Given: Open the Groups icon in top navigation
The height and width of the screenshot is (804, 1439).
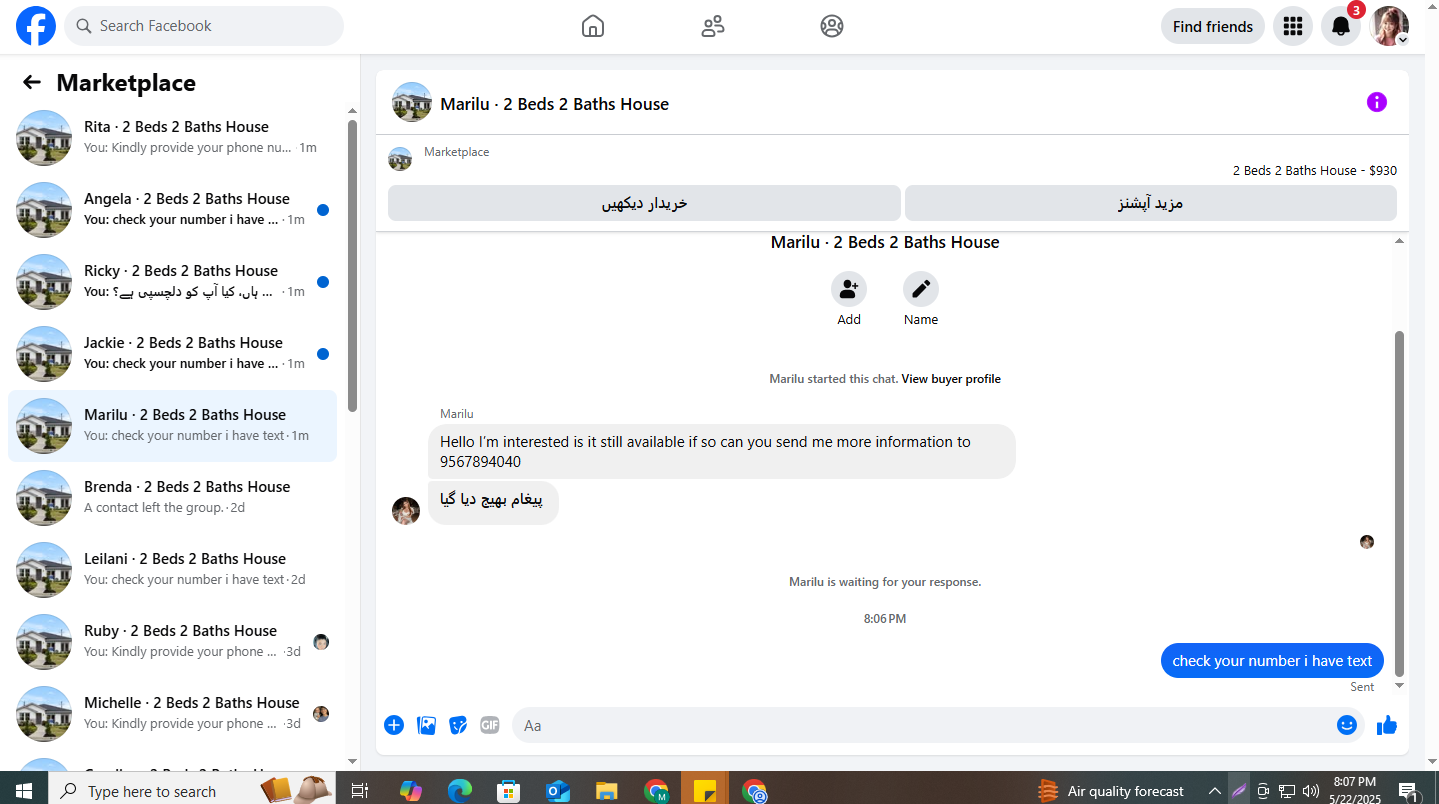Looking at the screenshot, I should (x=832, y=26).
